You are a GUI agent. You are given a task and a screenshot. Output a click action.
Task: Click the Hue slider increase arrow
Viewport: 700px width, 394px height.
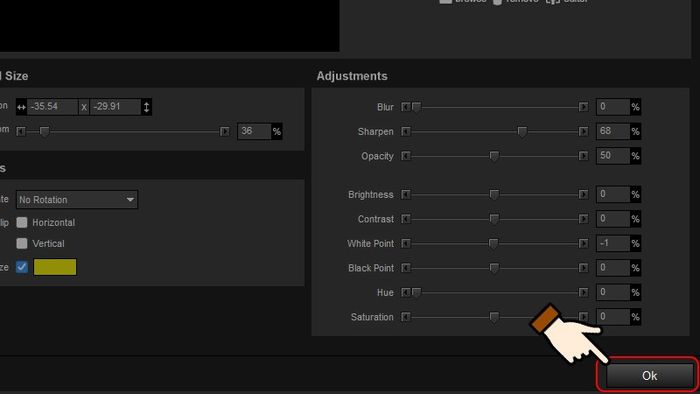pos(583,293)
